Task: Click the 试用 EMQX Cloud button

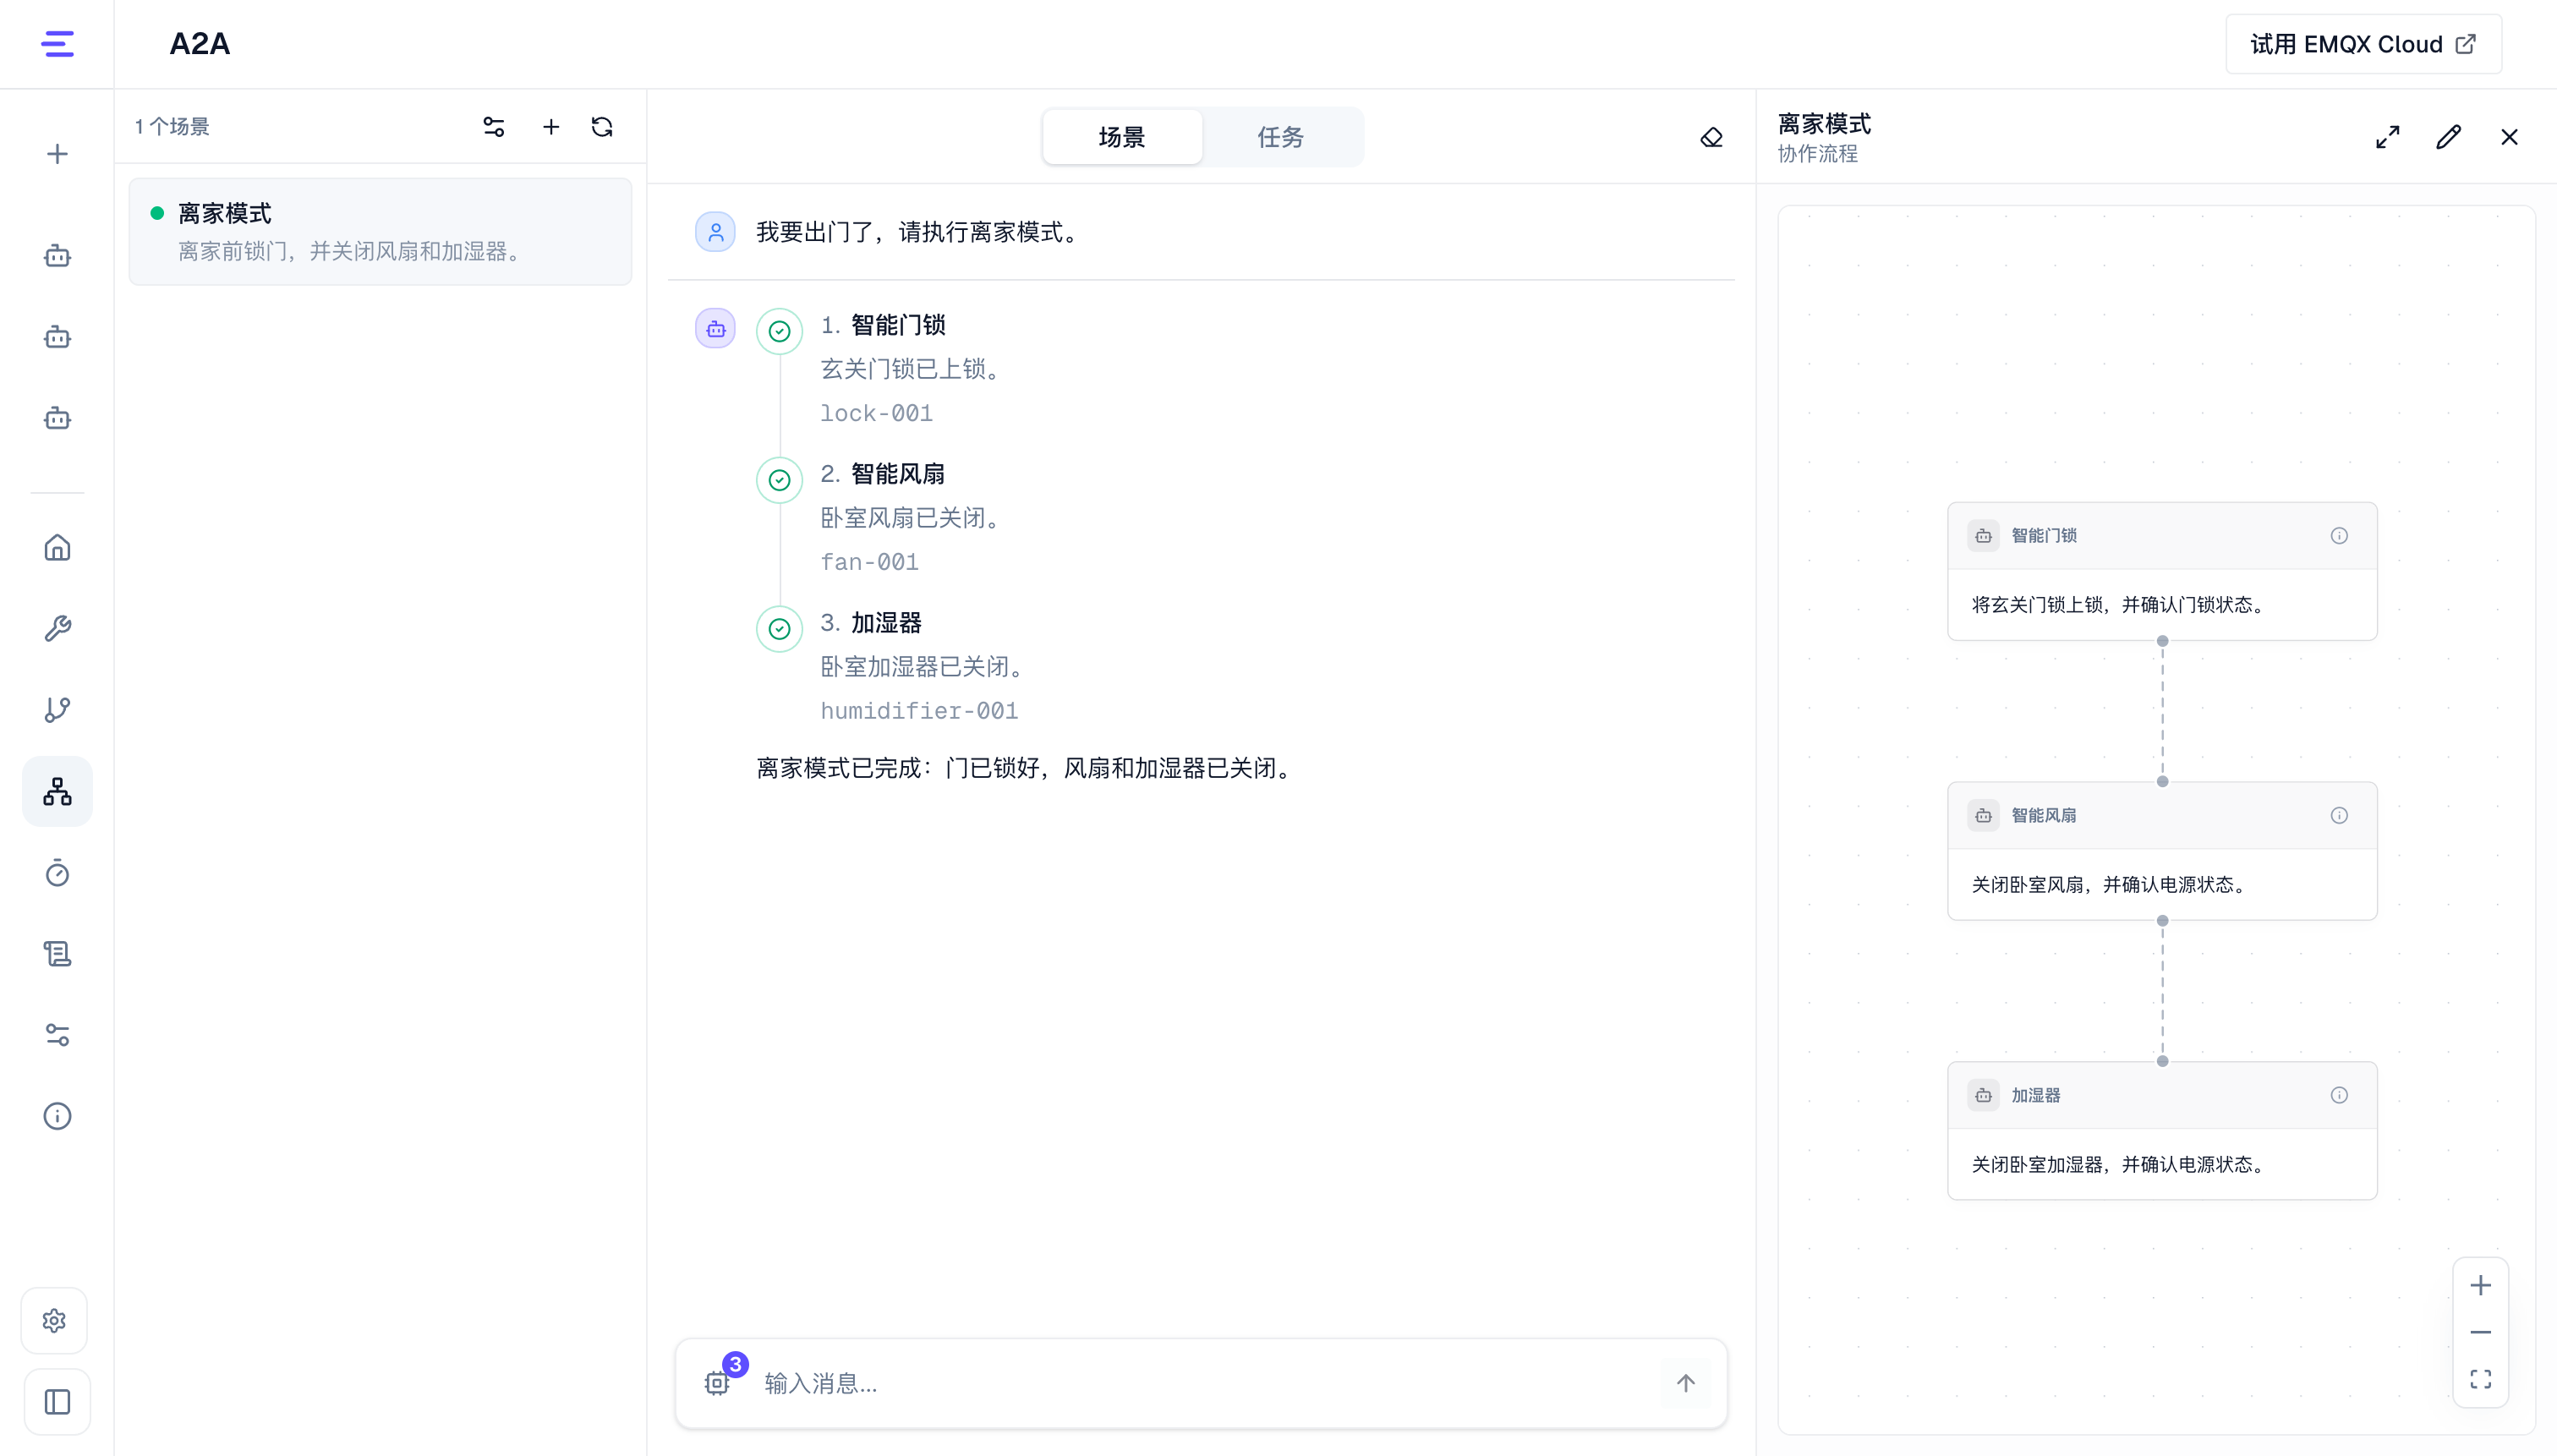Action: 2364,44
